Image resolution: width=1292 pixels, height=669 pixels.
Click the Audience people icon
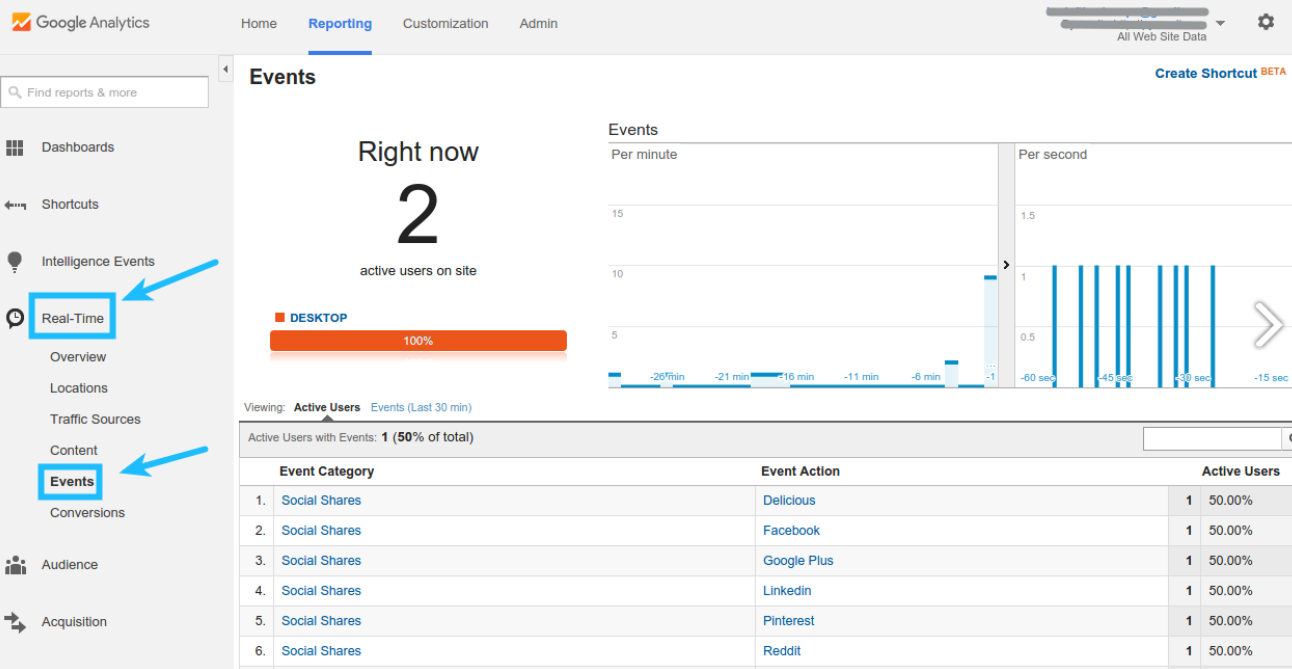pos(15,565)
